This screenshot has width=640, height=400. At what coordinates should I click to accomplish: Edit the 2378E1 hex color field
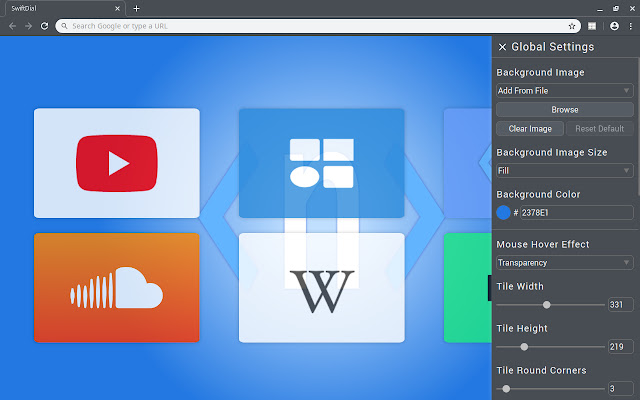pyautogui.click(x=577, y=213)
